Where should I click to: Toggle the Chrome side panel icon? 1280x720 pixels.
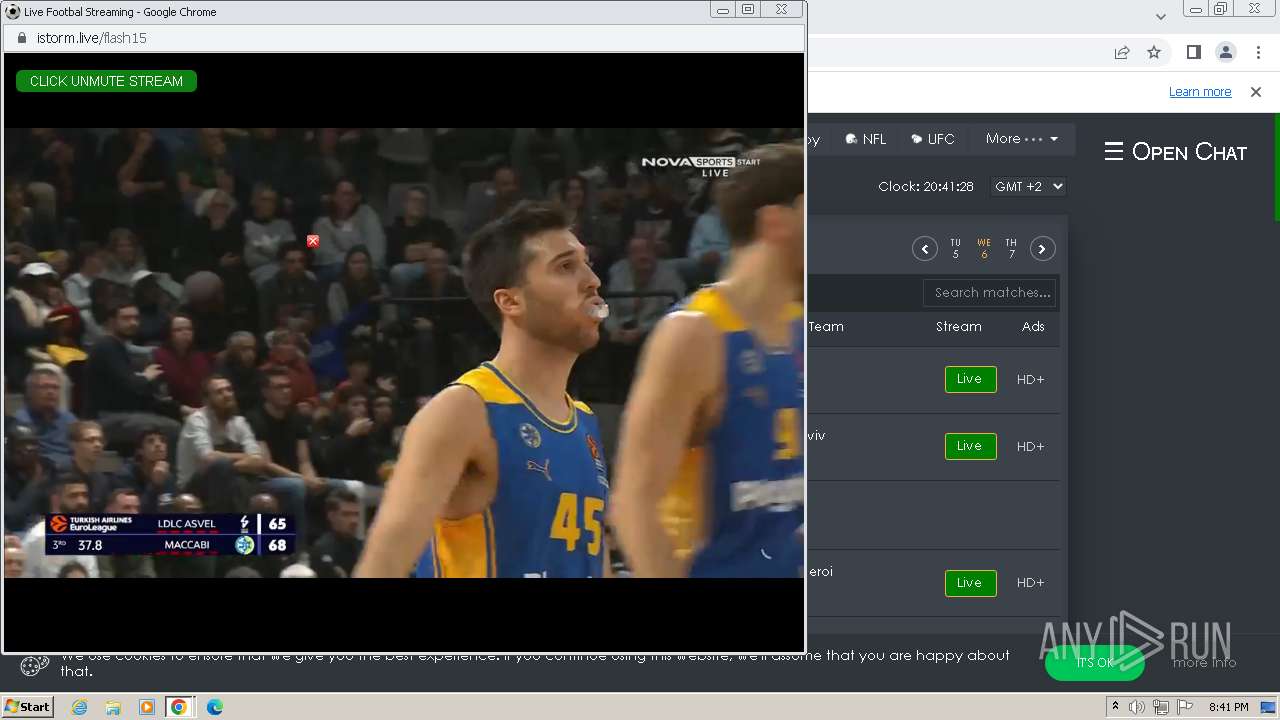point(1194,52)
